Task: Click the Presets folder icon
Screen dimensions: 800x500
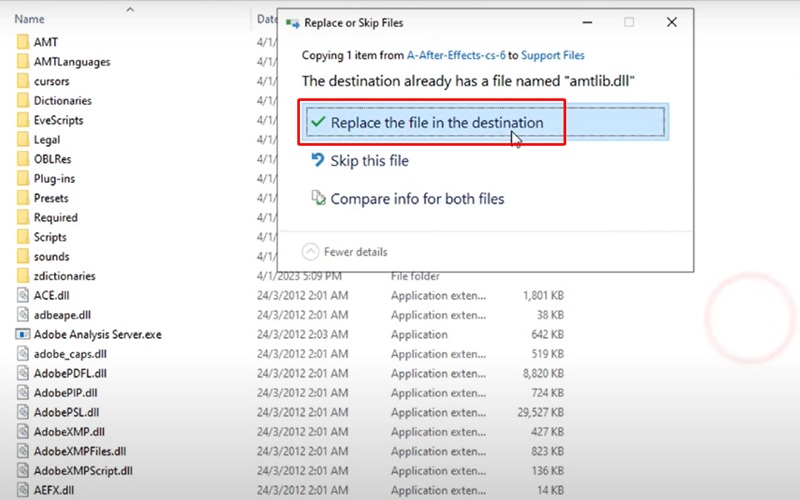Action: tap(23, 197)
